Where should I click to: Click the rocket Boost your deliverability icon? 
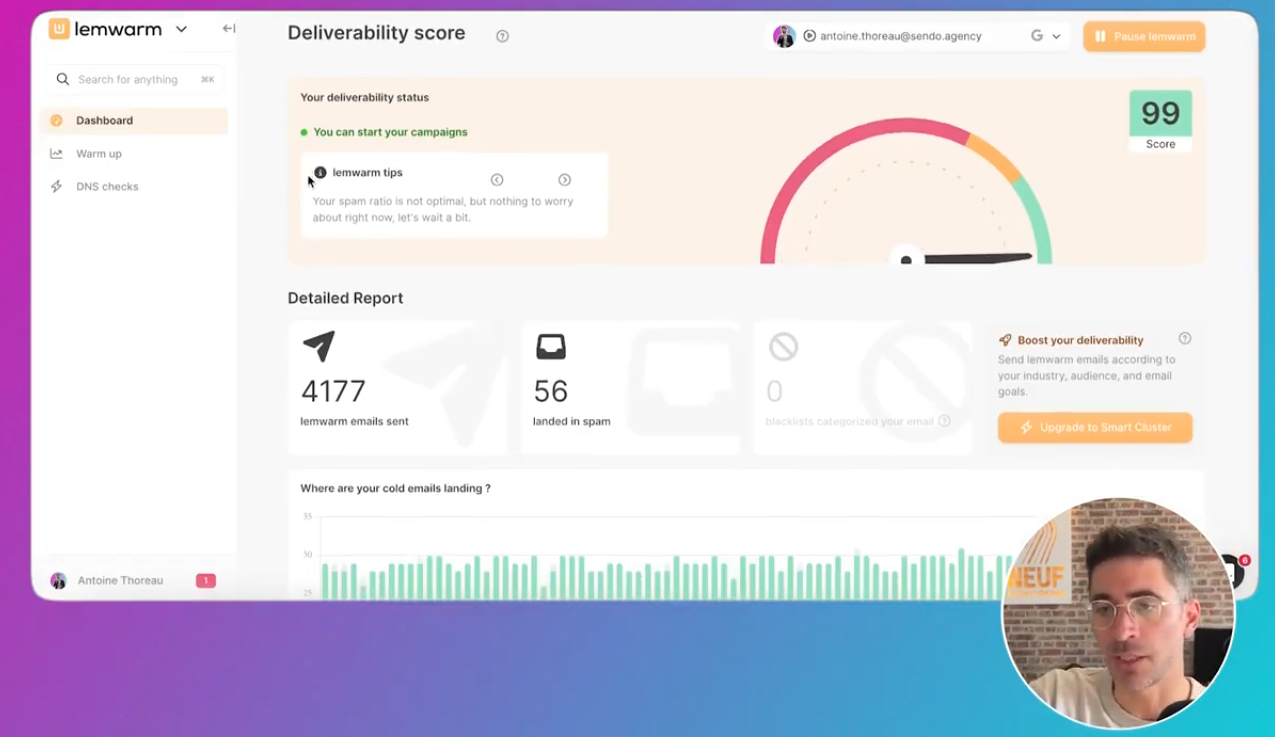coord(1005,340)
